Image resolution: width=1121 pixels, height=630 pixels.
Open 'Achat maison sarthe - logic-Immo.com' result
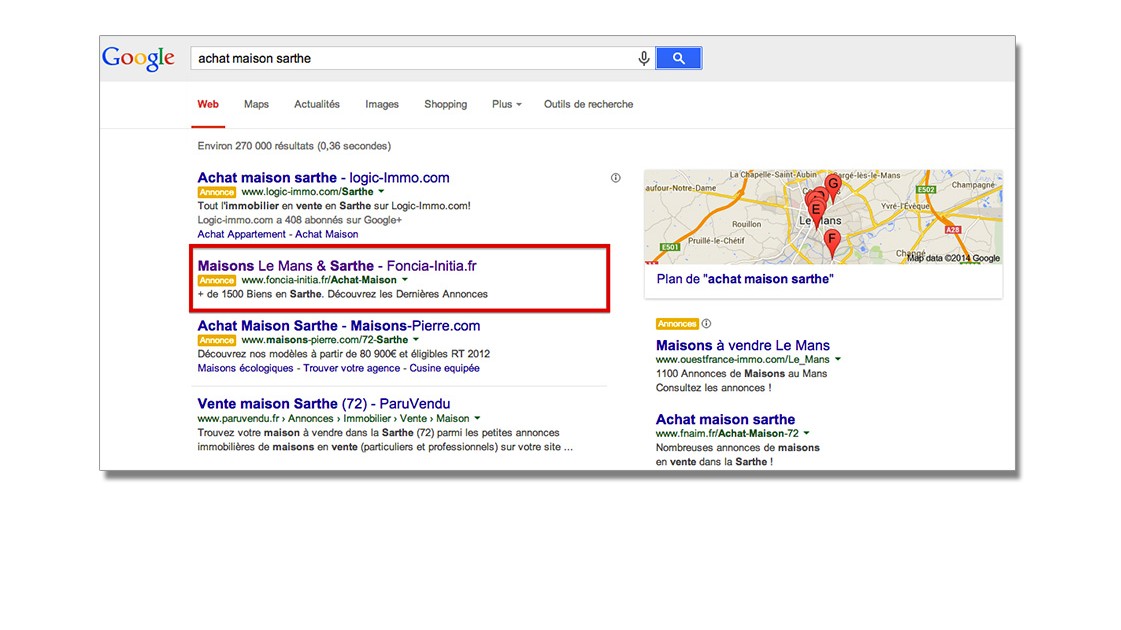click(x=323, y=177)
